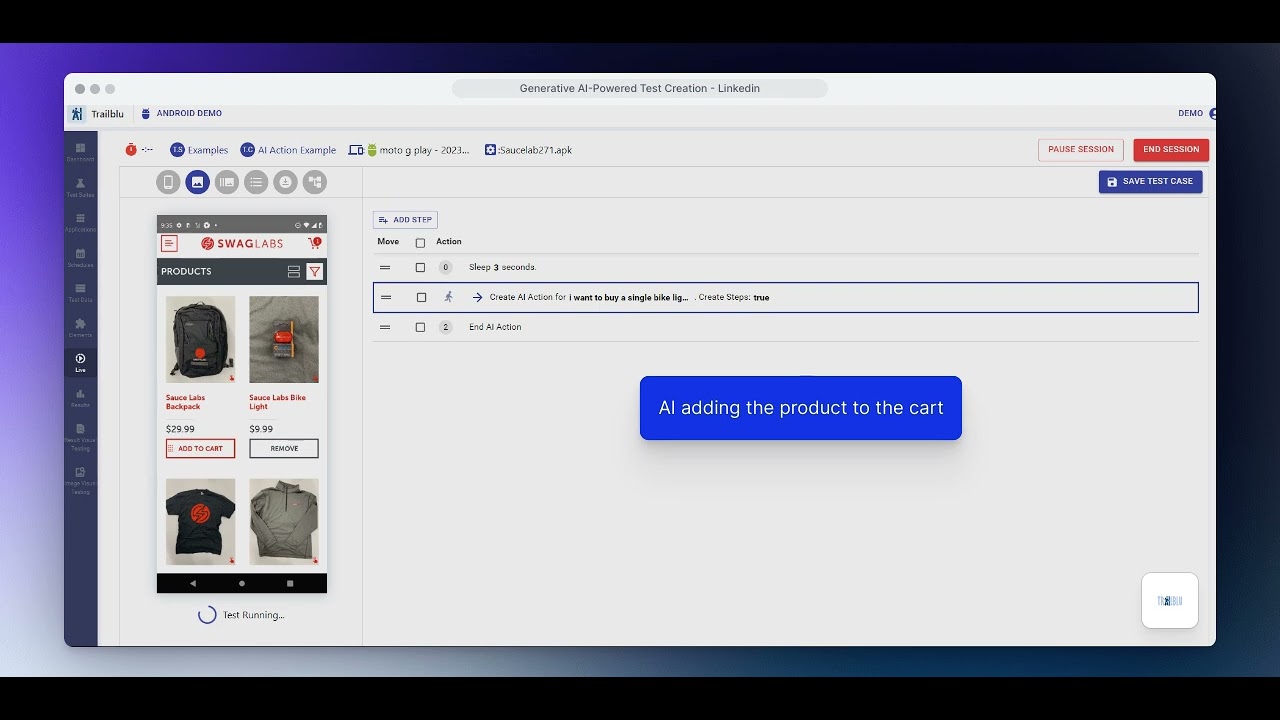Open Results from the sidebar
Image resolution: width=1280 pixels, height=720 pixels.
pos(80,398)
